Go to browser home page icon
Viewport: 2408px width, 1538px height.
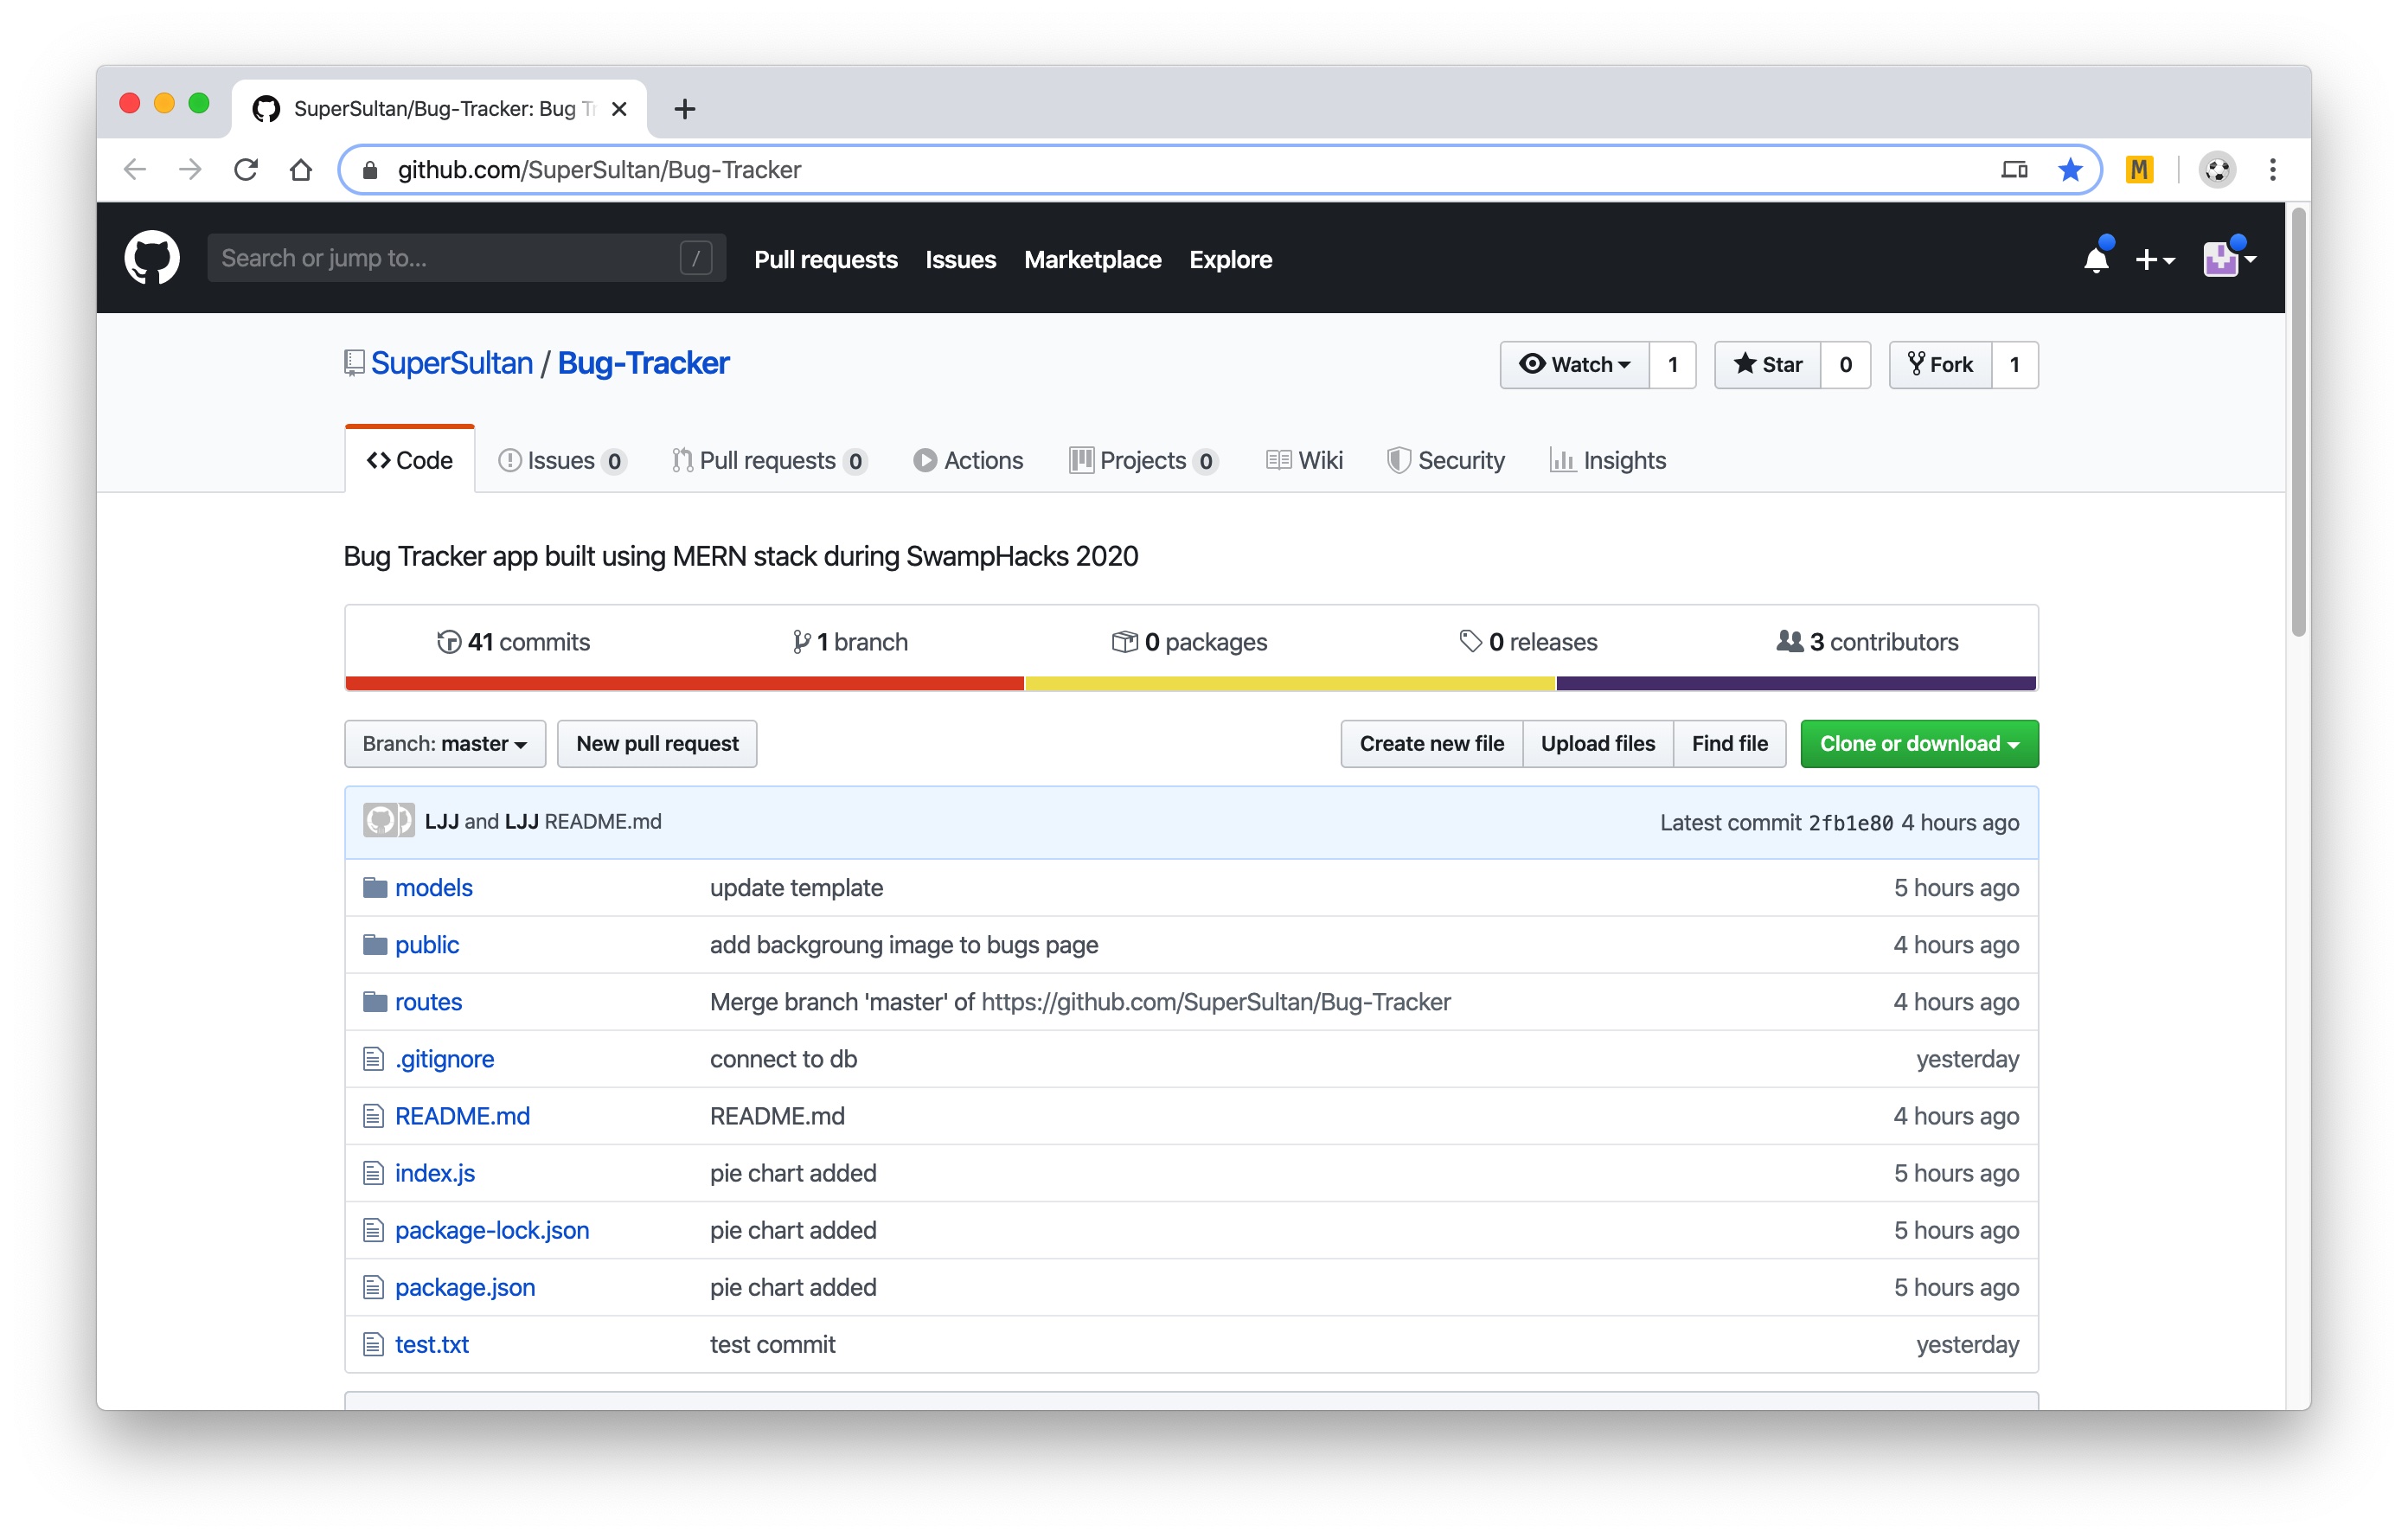pyautogui.click(x=300, y=170)
